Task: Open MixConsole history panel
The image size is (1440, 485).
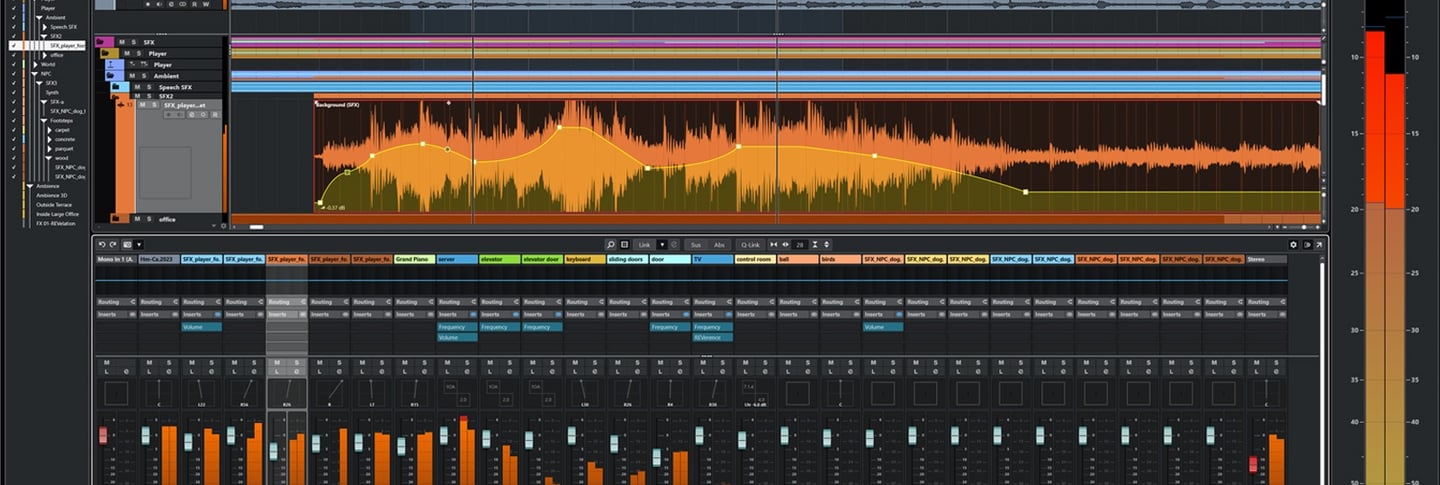Action: click(127, 244)
